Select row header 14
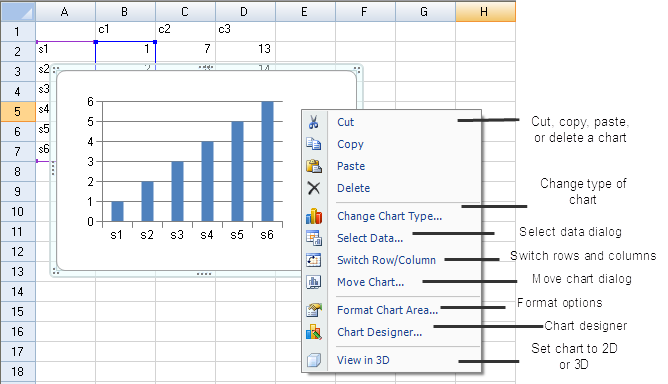The height and width of the screenshot is (384, 668). [x=18, y=292]
